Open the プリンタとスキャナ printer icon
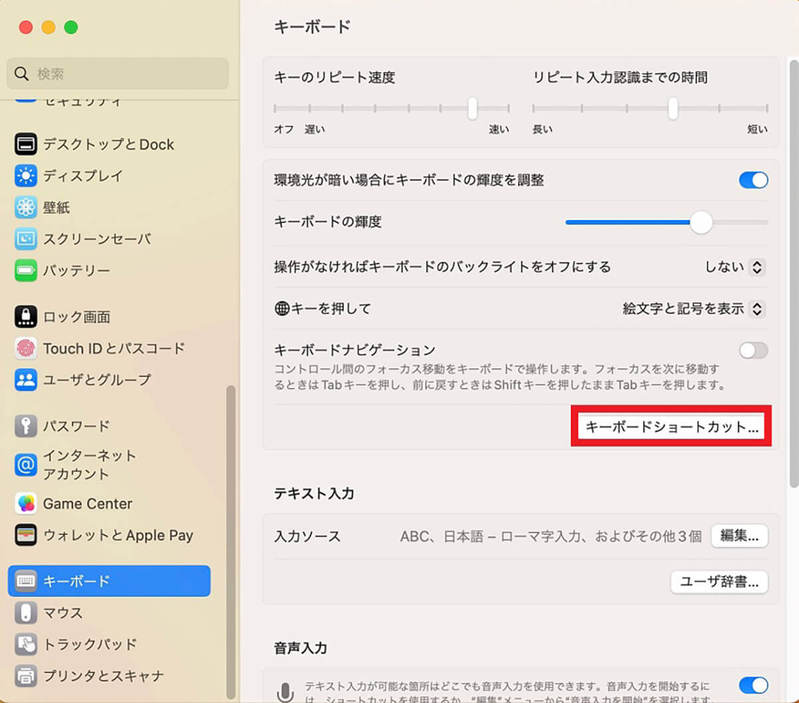Screen dimensions: 799x703 (25, 676)
